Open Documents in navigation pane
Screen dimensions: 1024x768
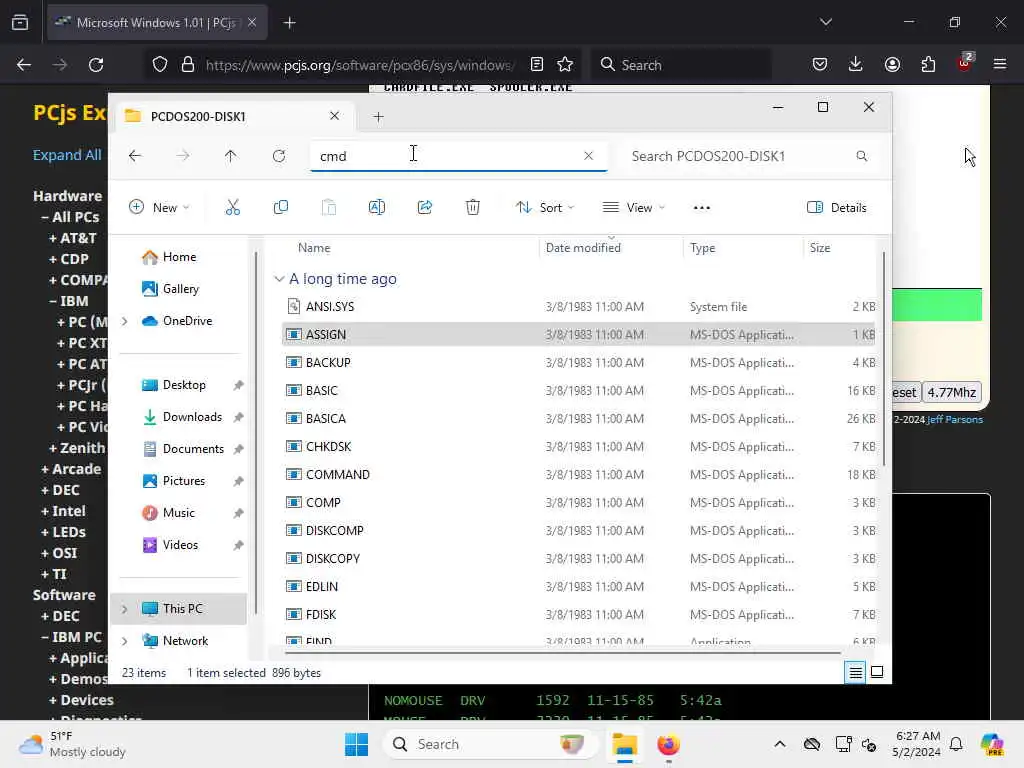183,449
